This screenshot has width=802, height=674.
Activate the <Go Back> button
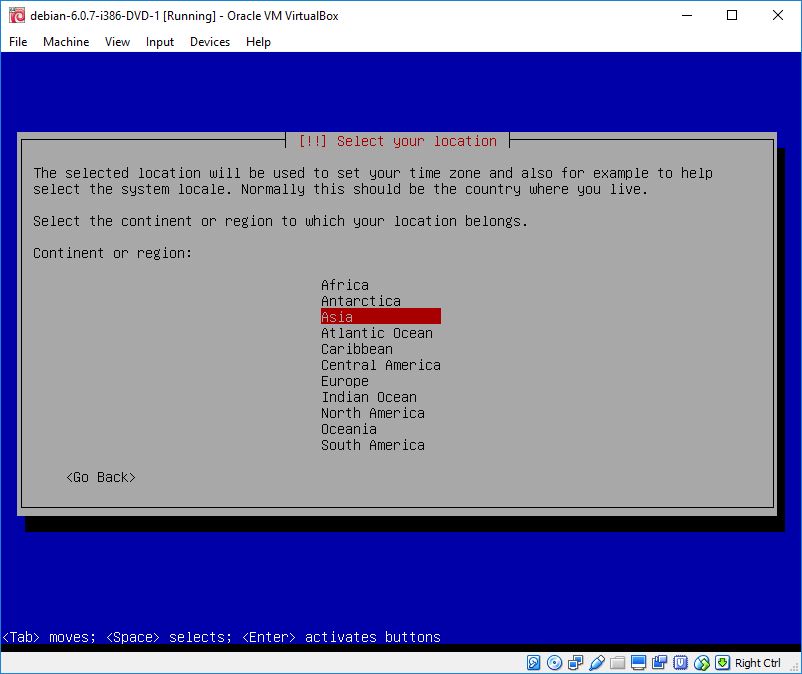(101, 477)
